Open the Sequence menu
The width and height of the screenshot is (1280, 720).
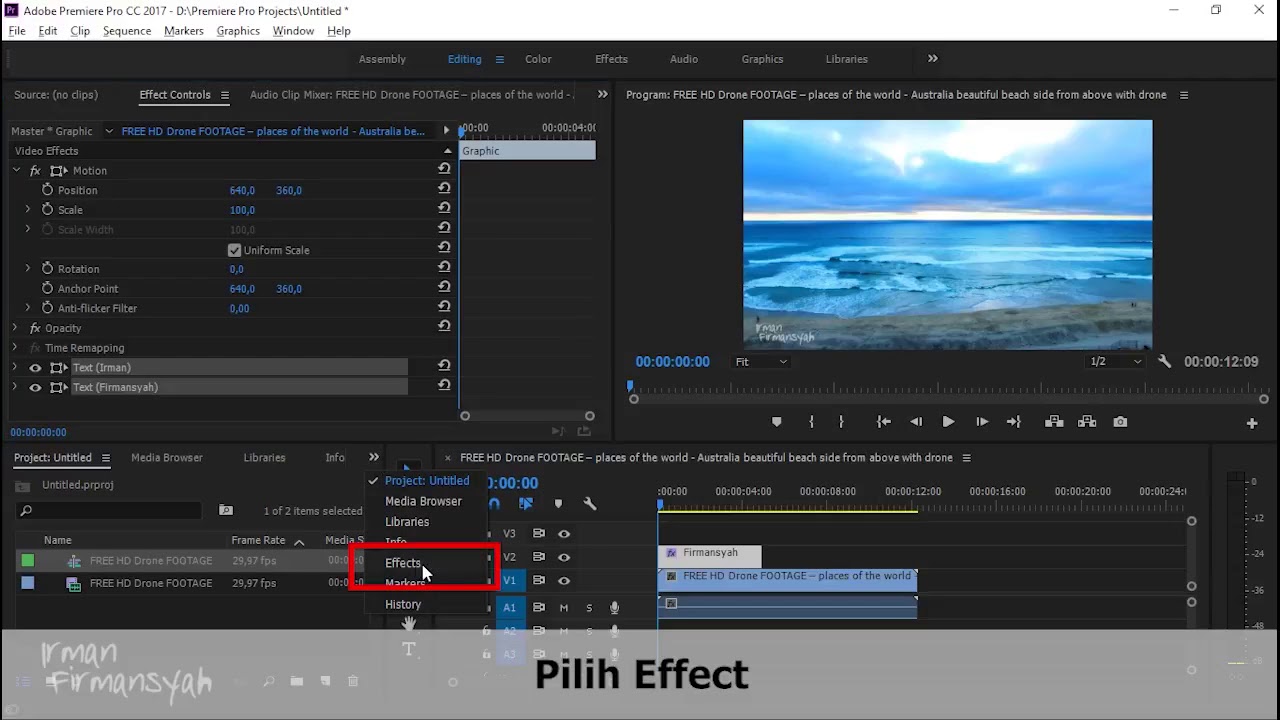click(x=127, y=31)
